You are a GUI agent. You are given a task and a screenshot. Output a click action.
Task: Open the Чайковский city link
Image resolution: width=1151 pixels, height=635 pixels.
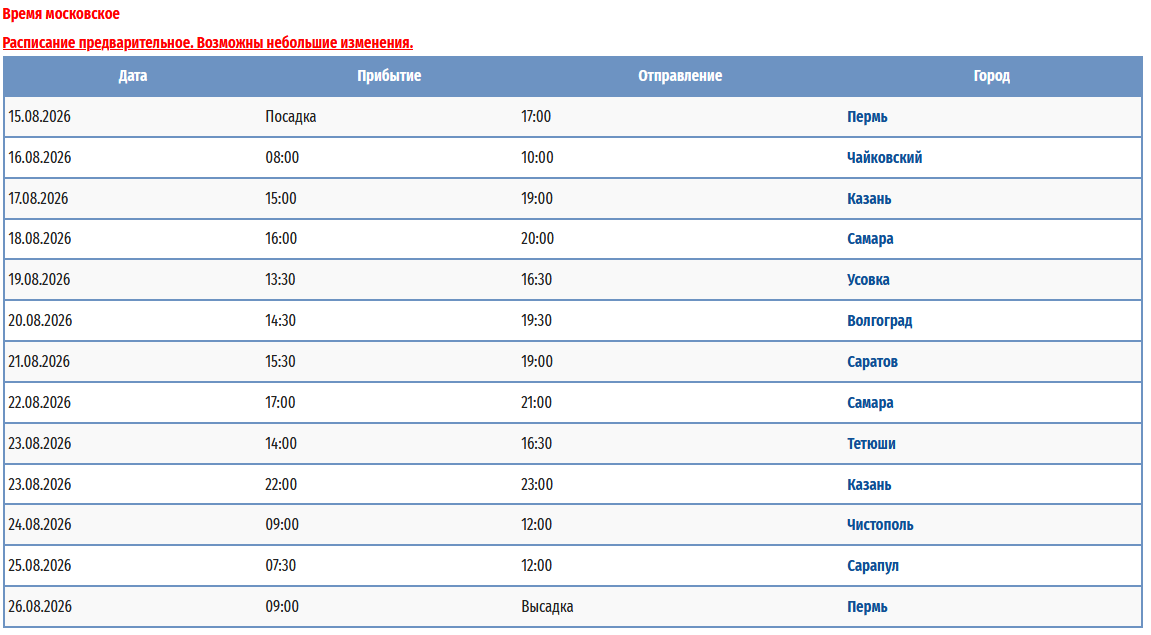point(884,158)
